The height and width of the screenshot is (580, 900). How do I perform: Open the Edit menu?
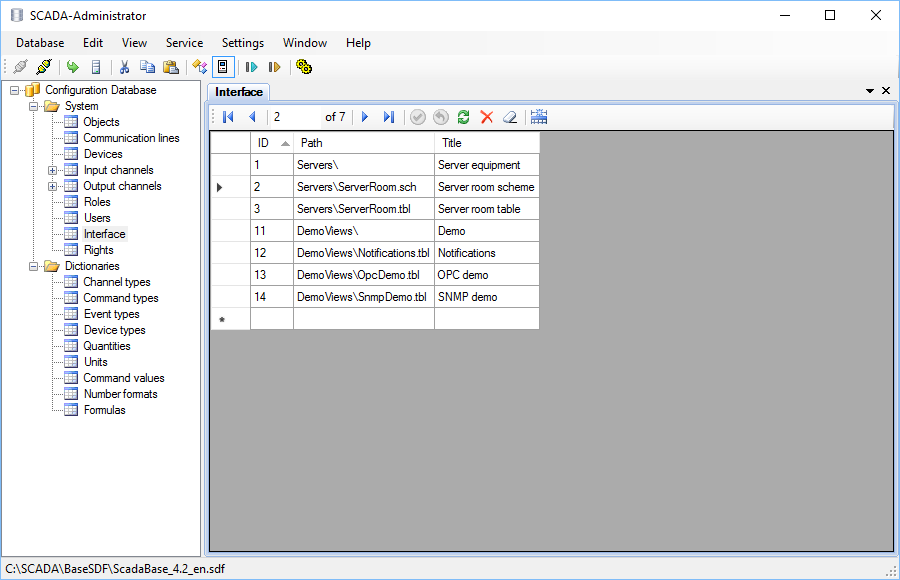click(x=93, y=43)
